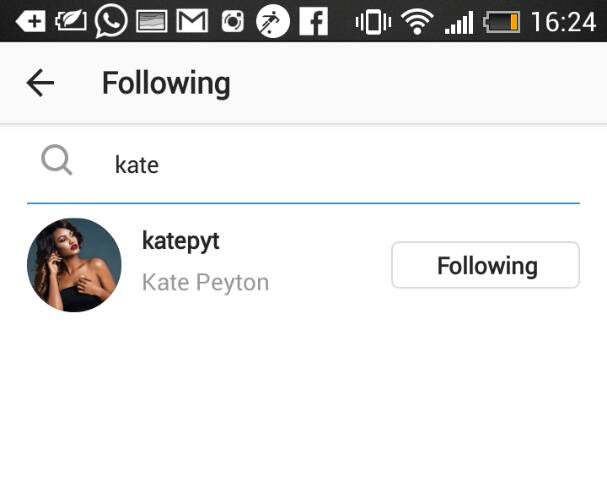The height and width of the screenshot is (486, 607).
Task: Tap the Instagram camera notification icon
Action: pos(232,21)
